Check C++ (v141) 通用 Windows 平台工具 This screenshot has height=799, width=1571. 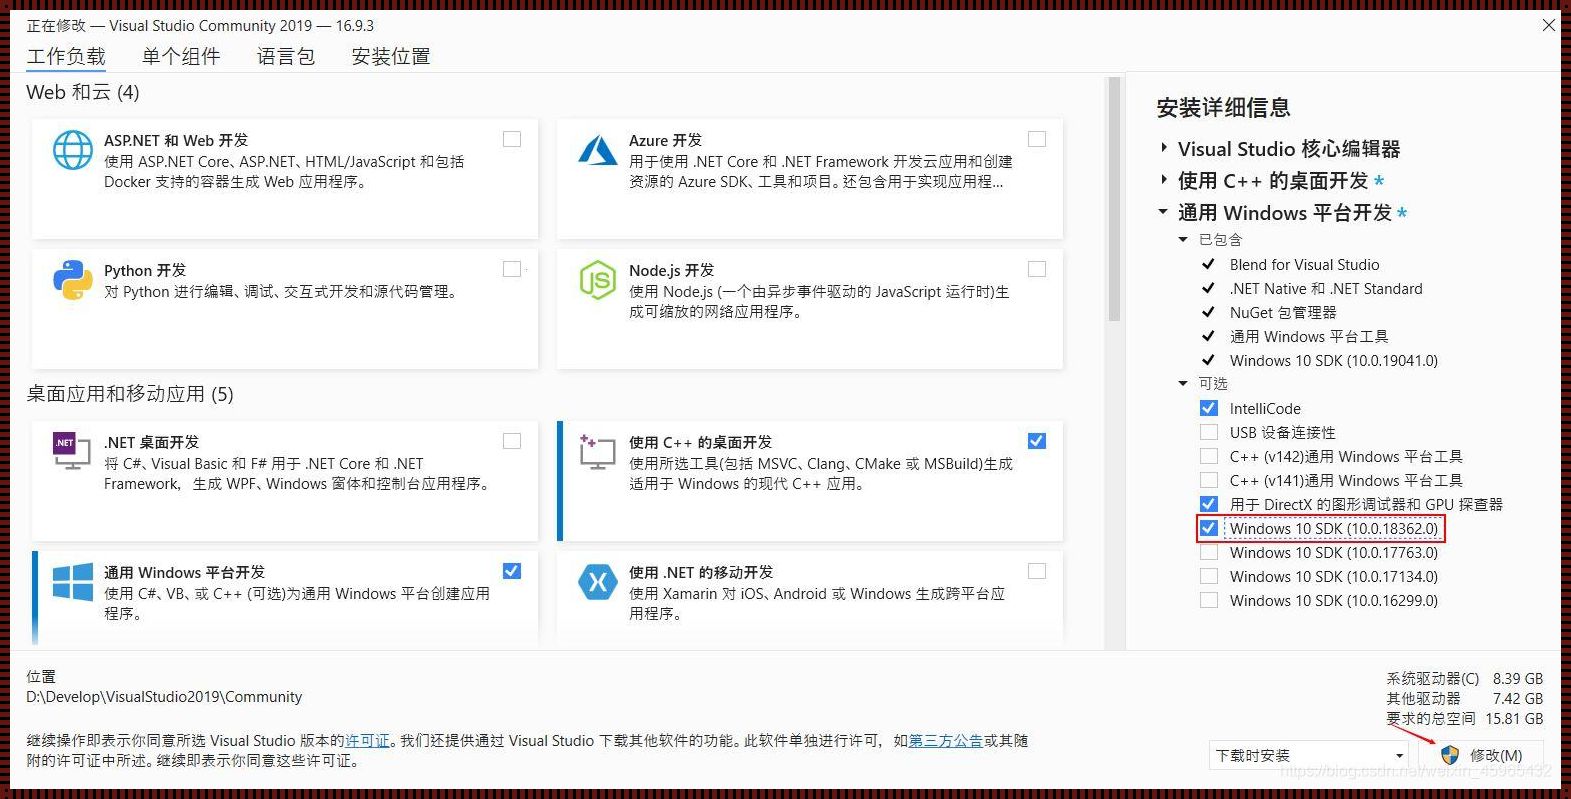pyautogui.click(x=1209, y=480)
